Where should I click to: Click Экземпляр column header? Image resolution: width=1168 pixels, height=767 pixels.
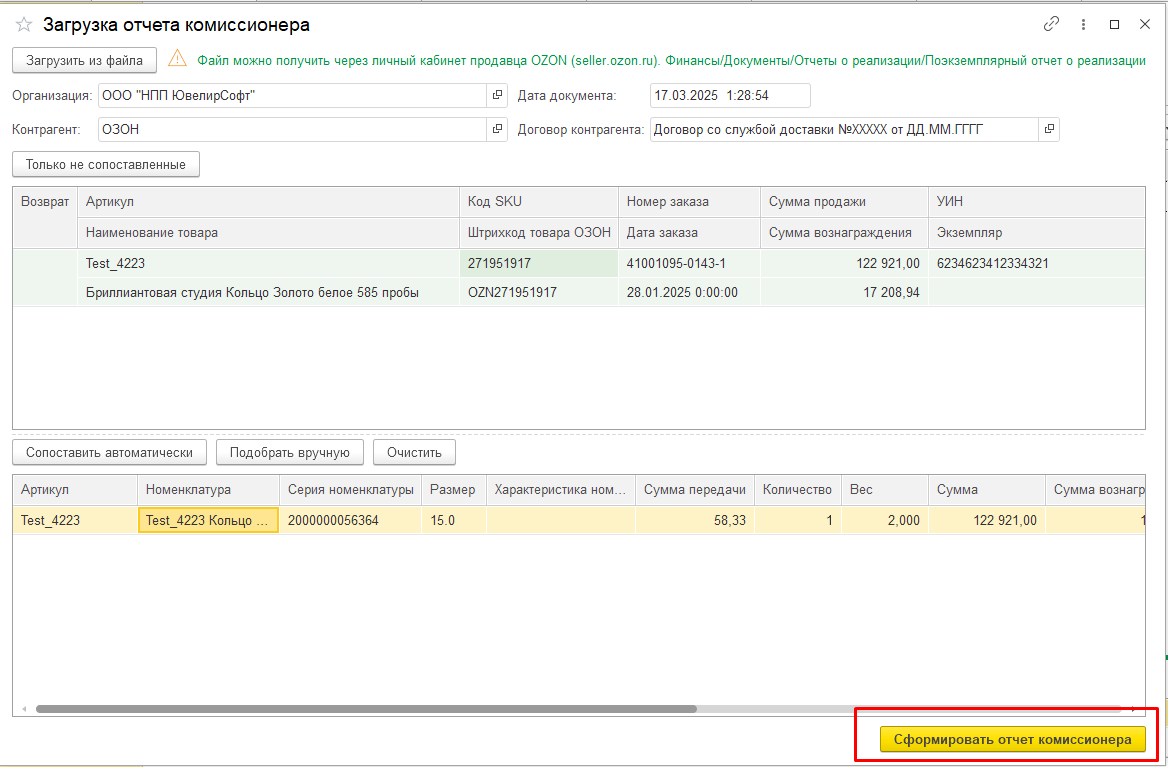(x=1036, y=232)
